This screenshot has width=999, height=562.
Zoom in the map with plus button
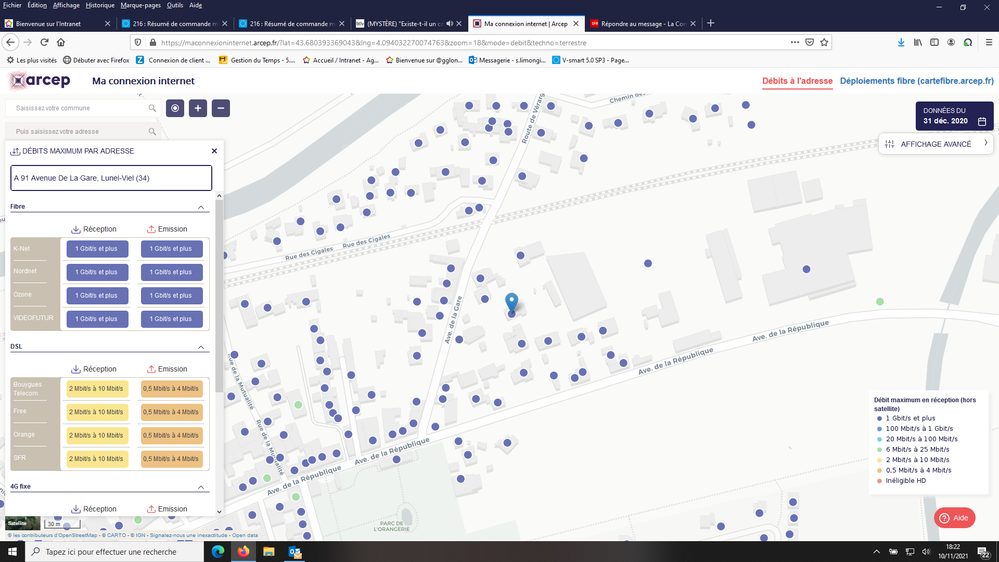[x=198, y=108]
